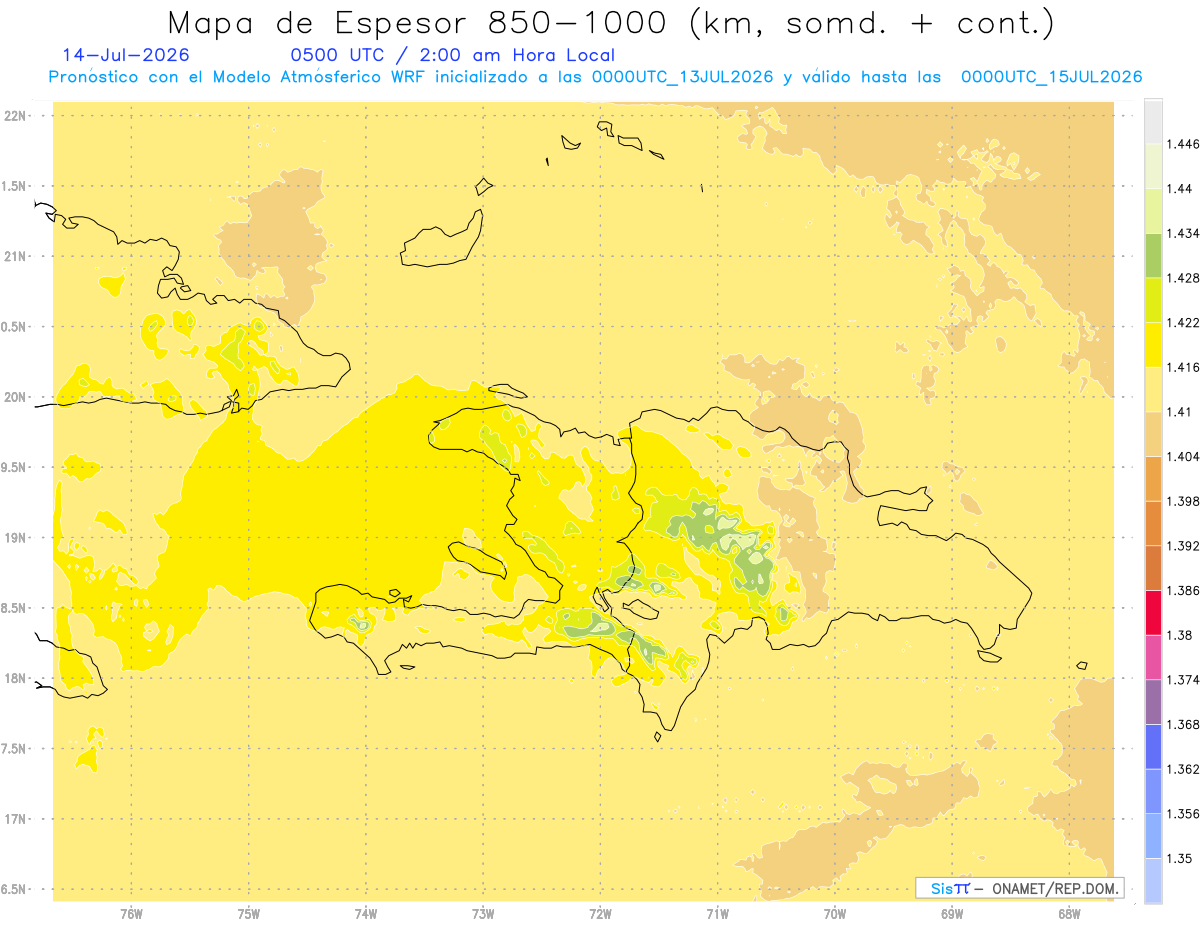Select the colorbar value '1.416'
Viewport: 1200px width, 927px height.
coord(1183,367)
